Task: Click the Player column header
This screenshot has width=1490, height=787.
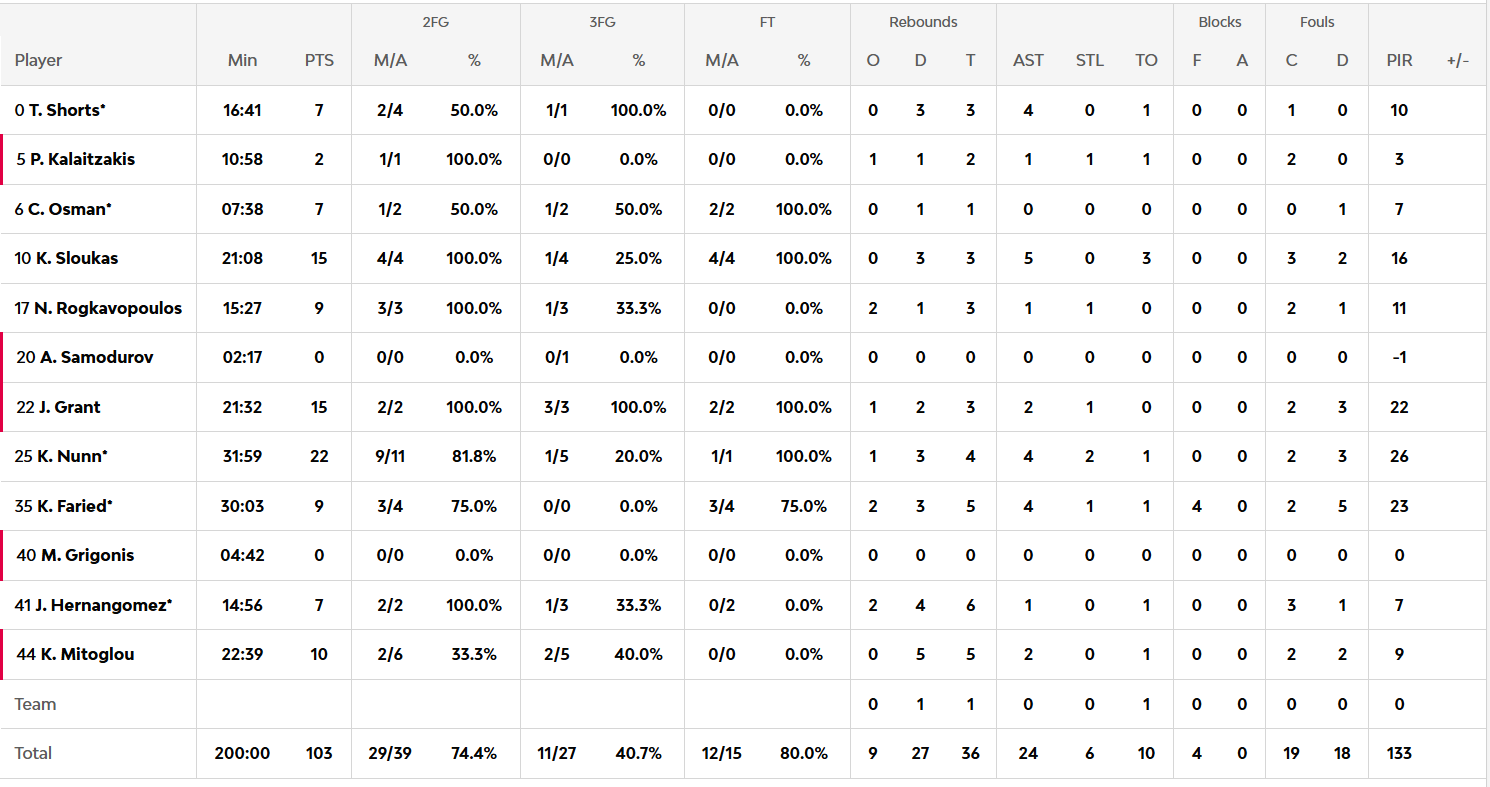Action: (x=39, y=60)
